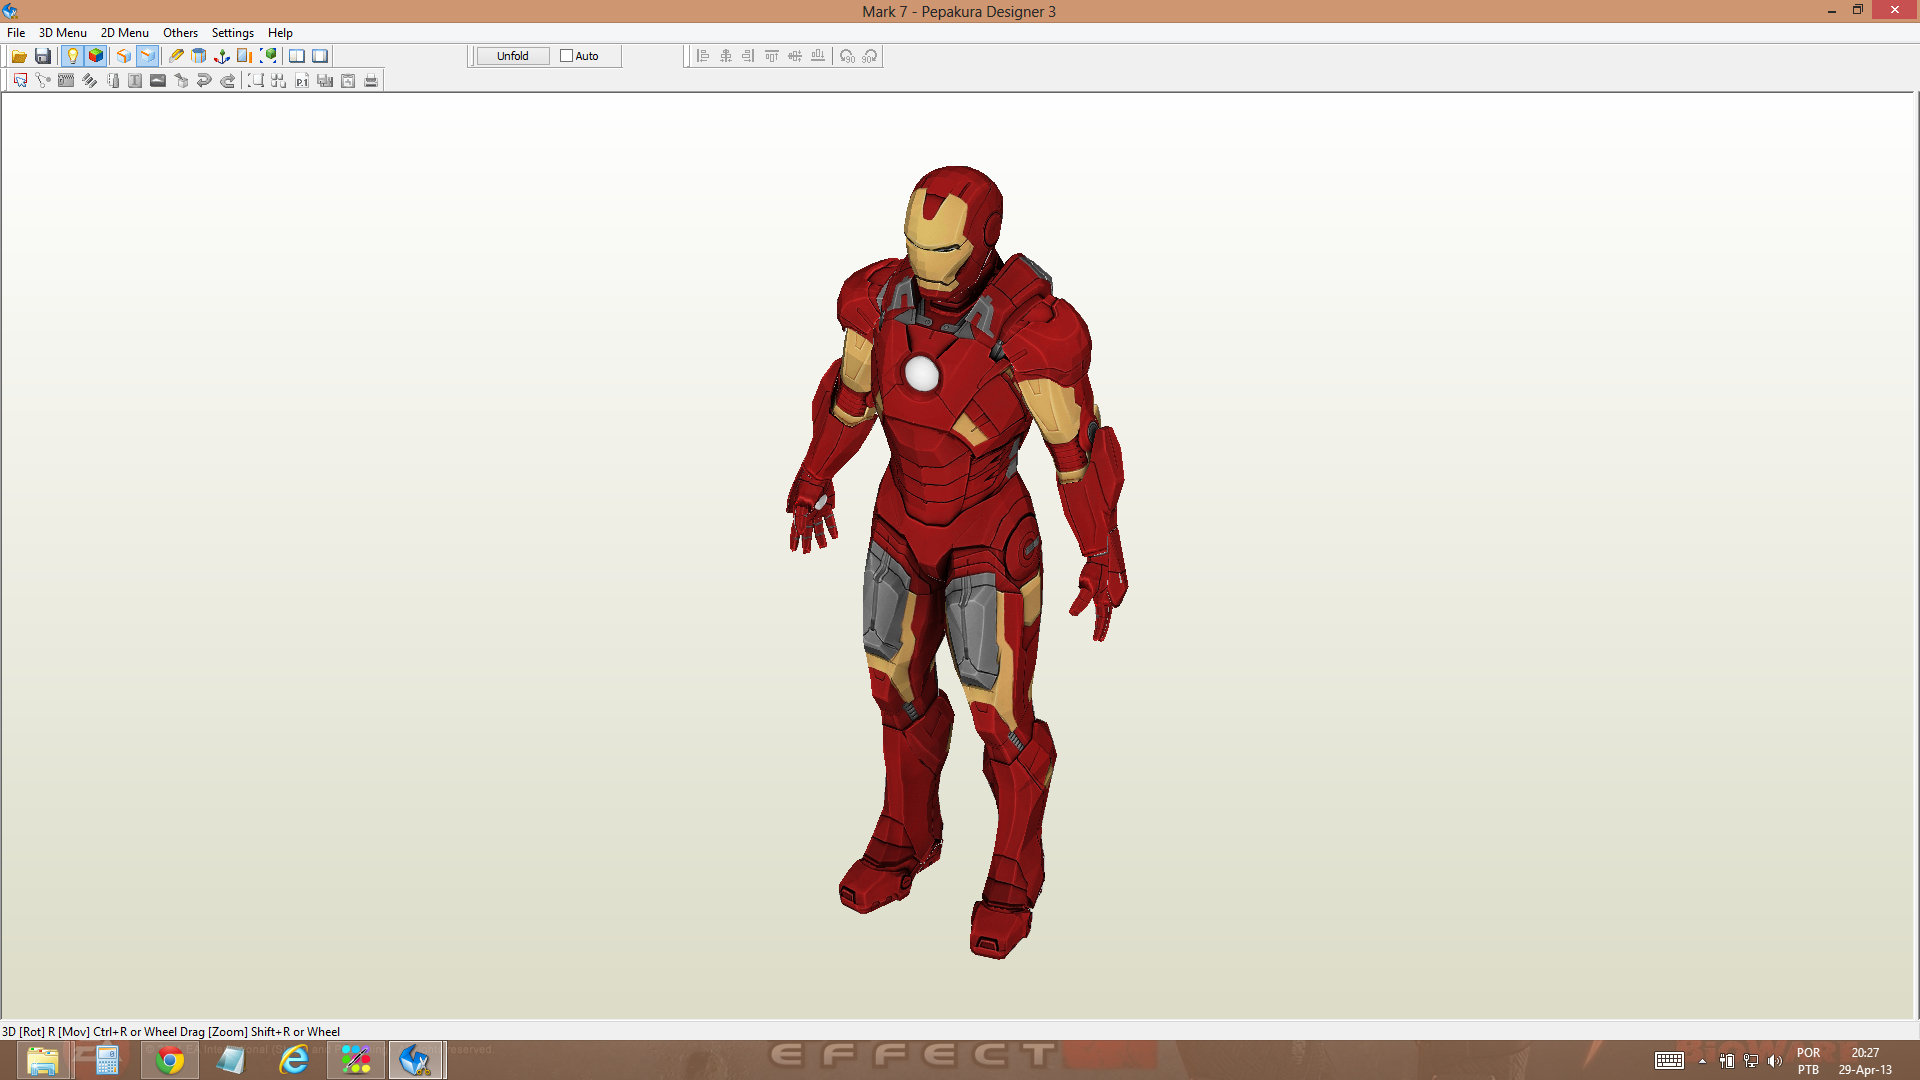Click the printer Print icon

tap(371, 81)
